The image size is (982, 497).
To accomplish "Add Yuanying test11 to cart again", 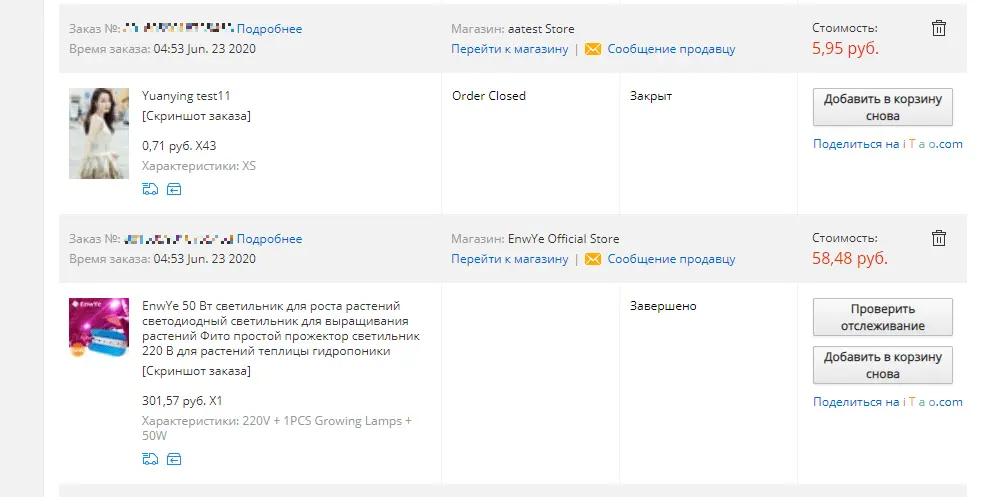I will (882, 107).
